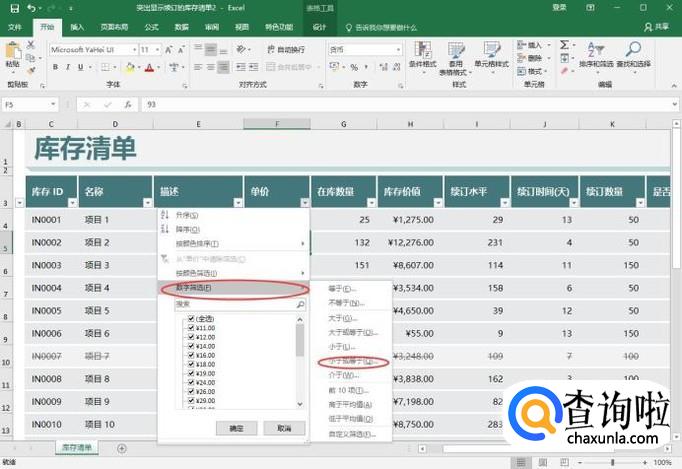Uncheck the ¥11.00 filter checkbox
This screenshot has width=682, height=469.
coord(189,327)
